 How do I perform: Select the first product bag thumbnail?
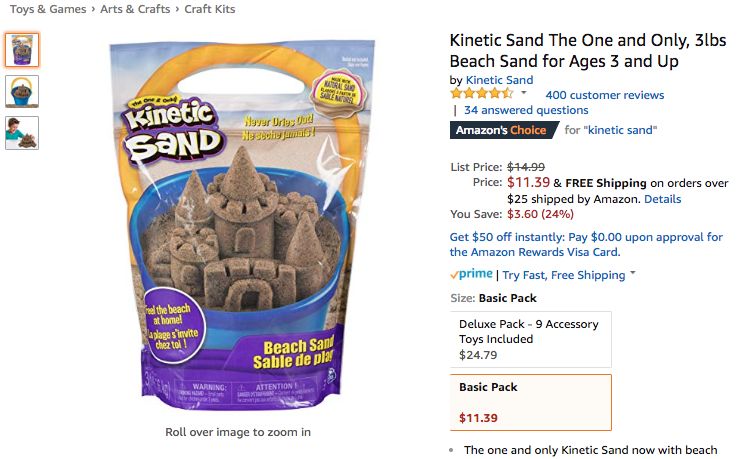click(x=22, y=50)
